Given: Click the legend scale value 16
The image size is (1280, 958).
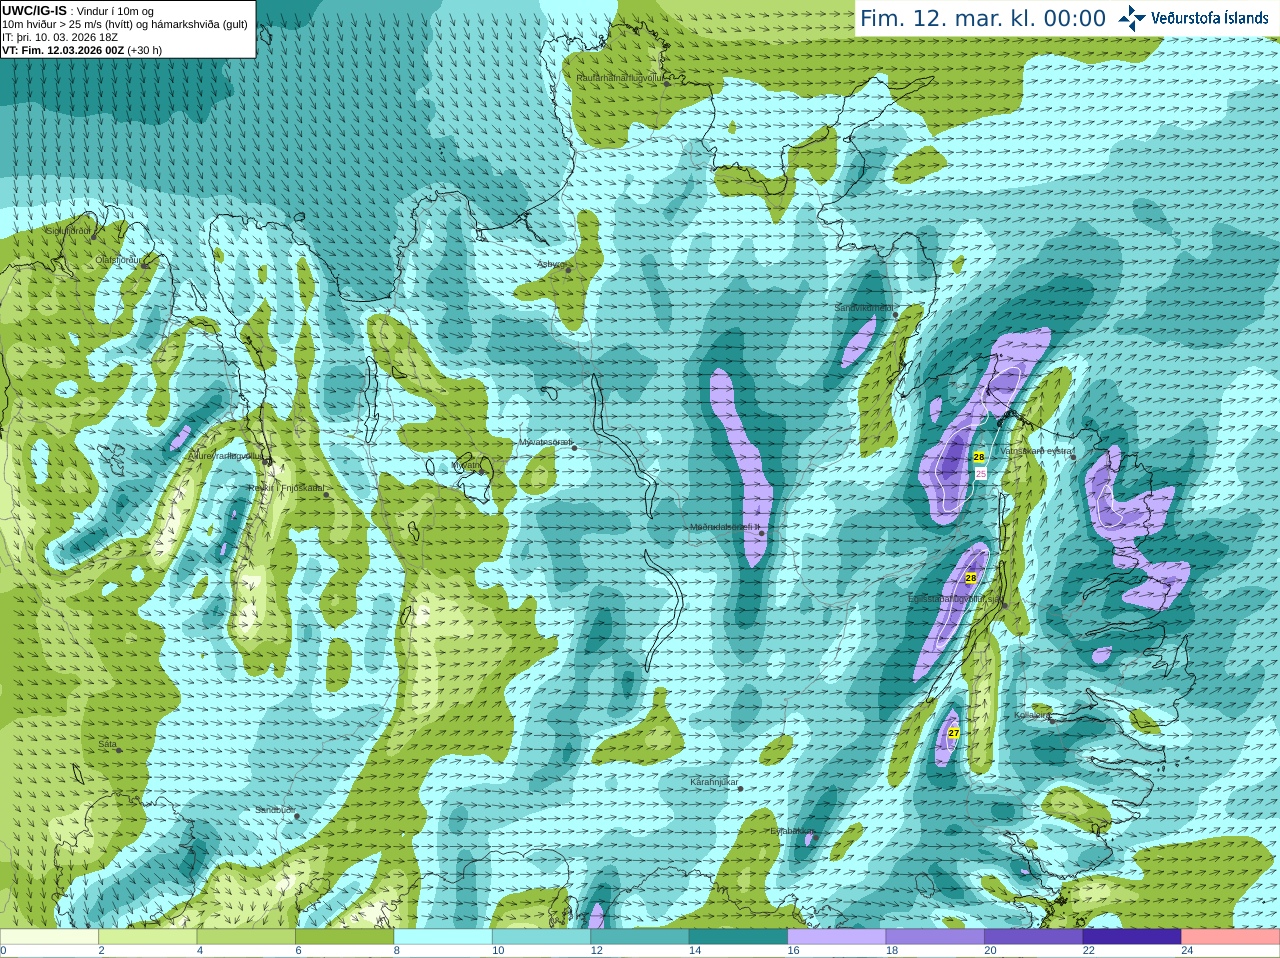Looking at the screenshot, I should [x=793, y=951].
